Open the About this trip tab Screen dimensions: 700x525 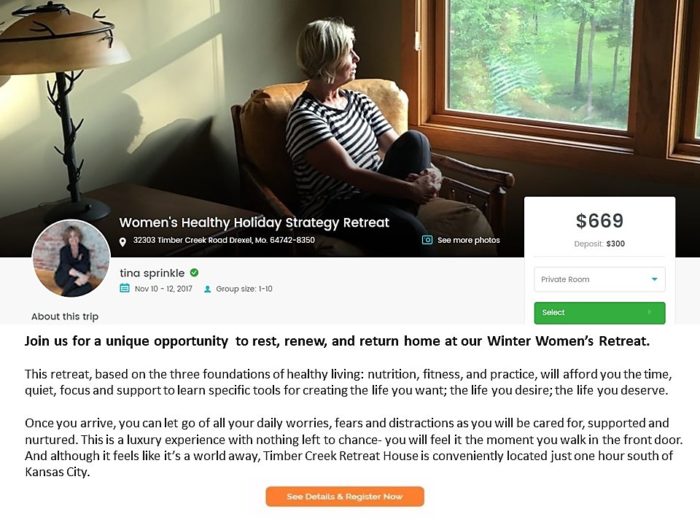coord(65,317)
